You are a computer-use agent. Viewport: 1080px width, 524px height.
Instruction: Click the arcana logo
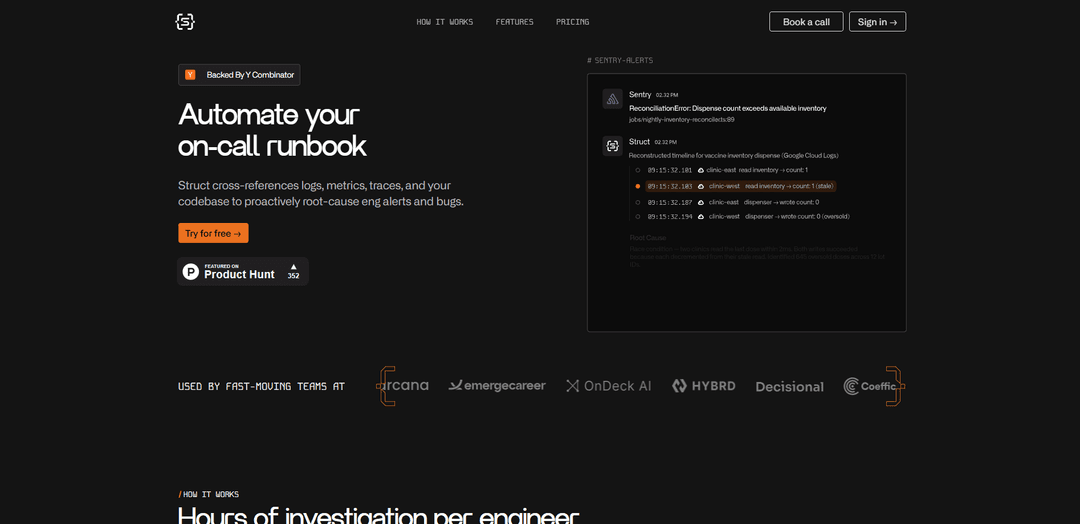tap(404, 385)
